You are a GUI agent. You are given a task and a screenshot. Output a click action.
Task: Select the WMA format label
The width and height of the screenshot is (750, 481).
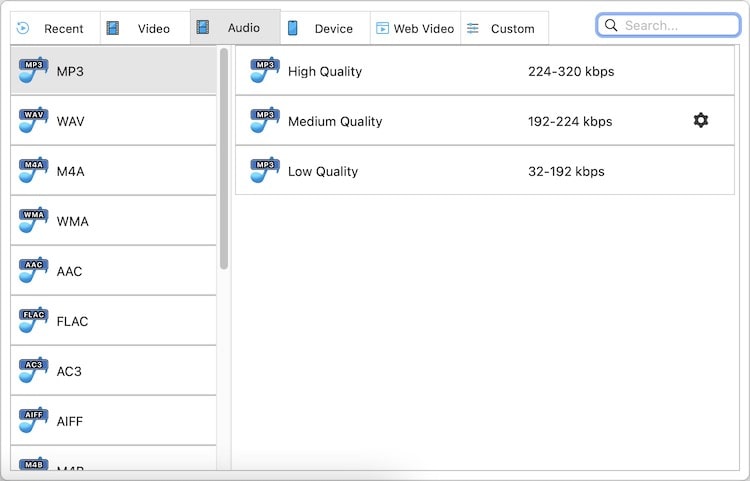coord(72,221)
